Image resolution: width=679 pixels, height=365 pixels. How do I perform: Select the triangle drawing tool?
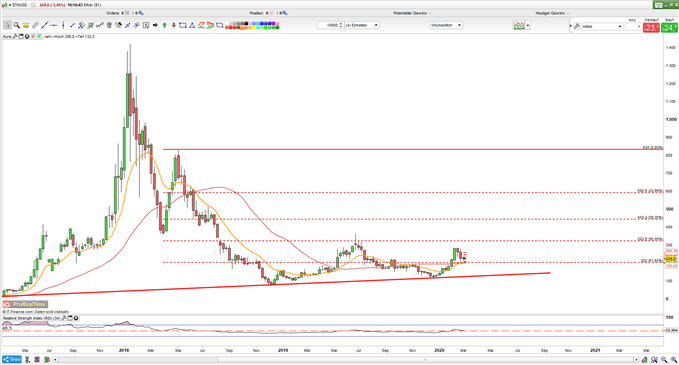click(x=192, y=26)
